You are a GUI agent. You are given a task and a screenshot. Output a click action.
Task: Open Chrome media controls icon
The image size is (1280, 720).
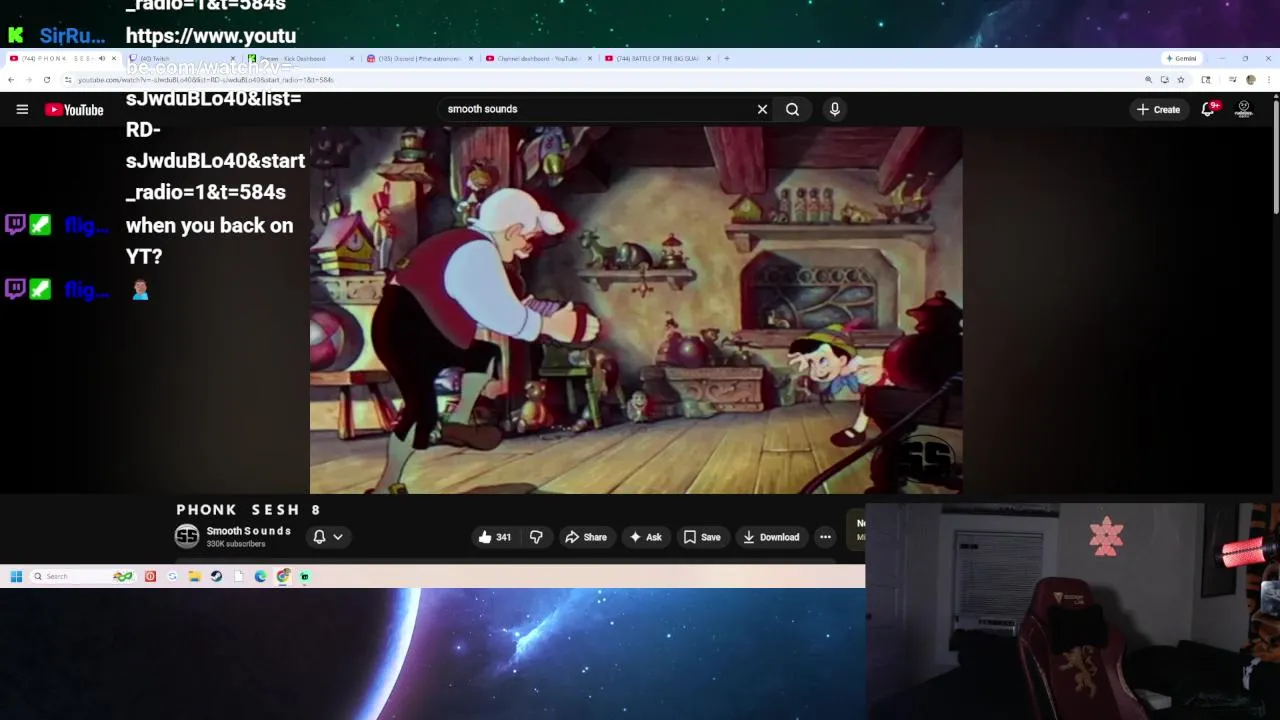click(x=1233, y=79)
